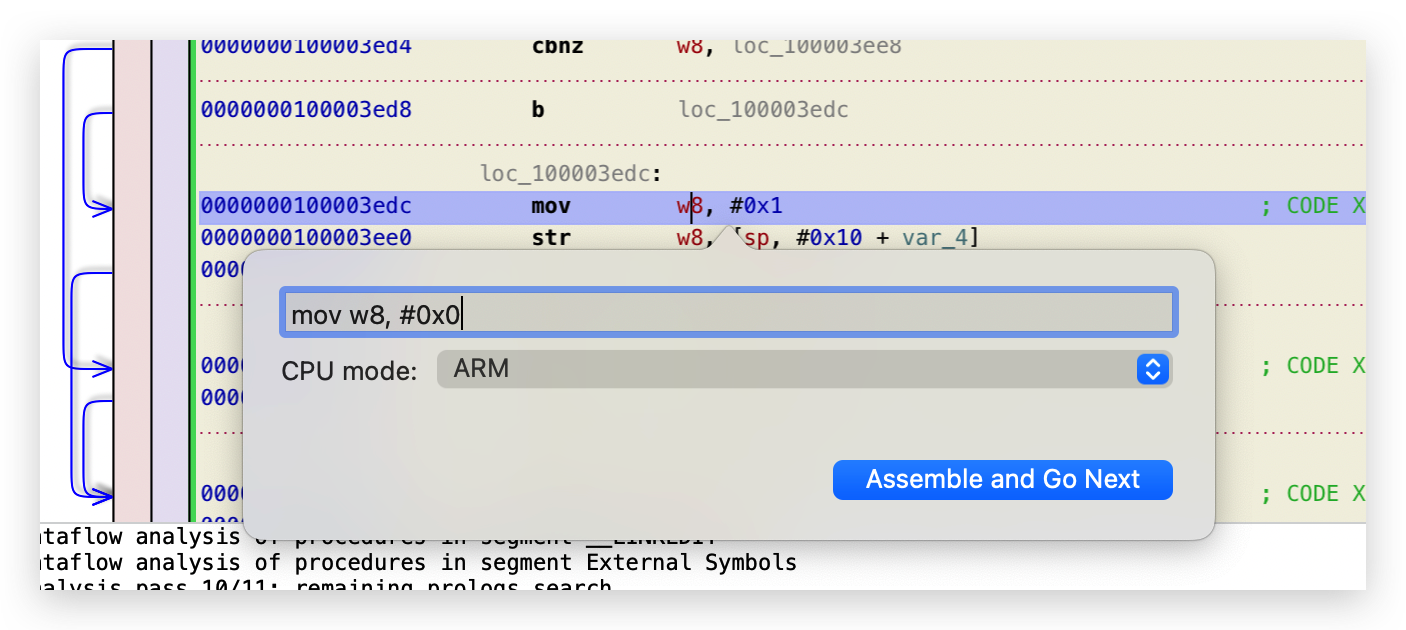Screen dimensions: 1406x630
Task: Click the b branch mnemonic
Action: pyautogui.click(x=538, y=109)
